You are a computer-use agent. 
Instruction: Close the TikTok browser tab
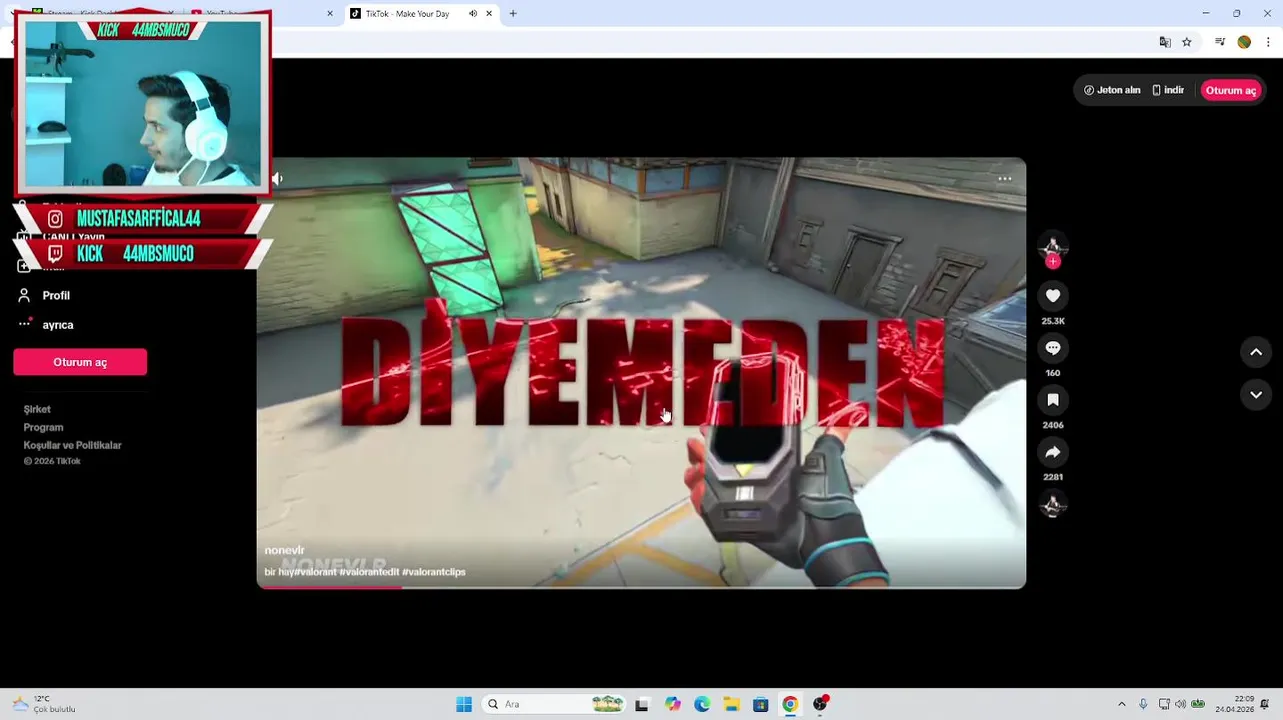[489, 14]
